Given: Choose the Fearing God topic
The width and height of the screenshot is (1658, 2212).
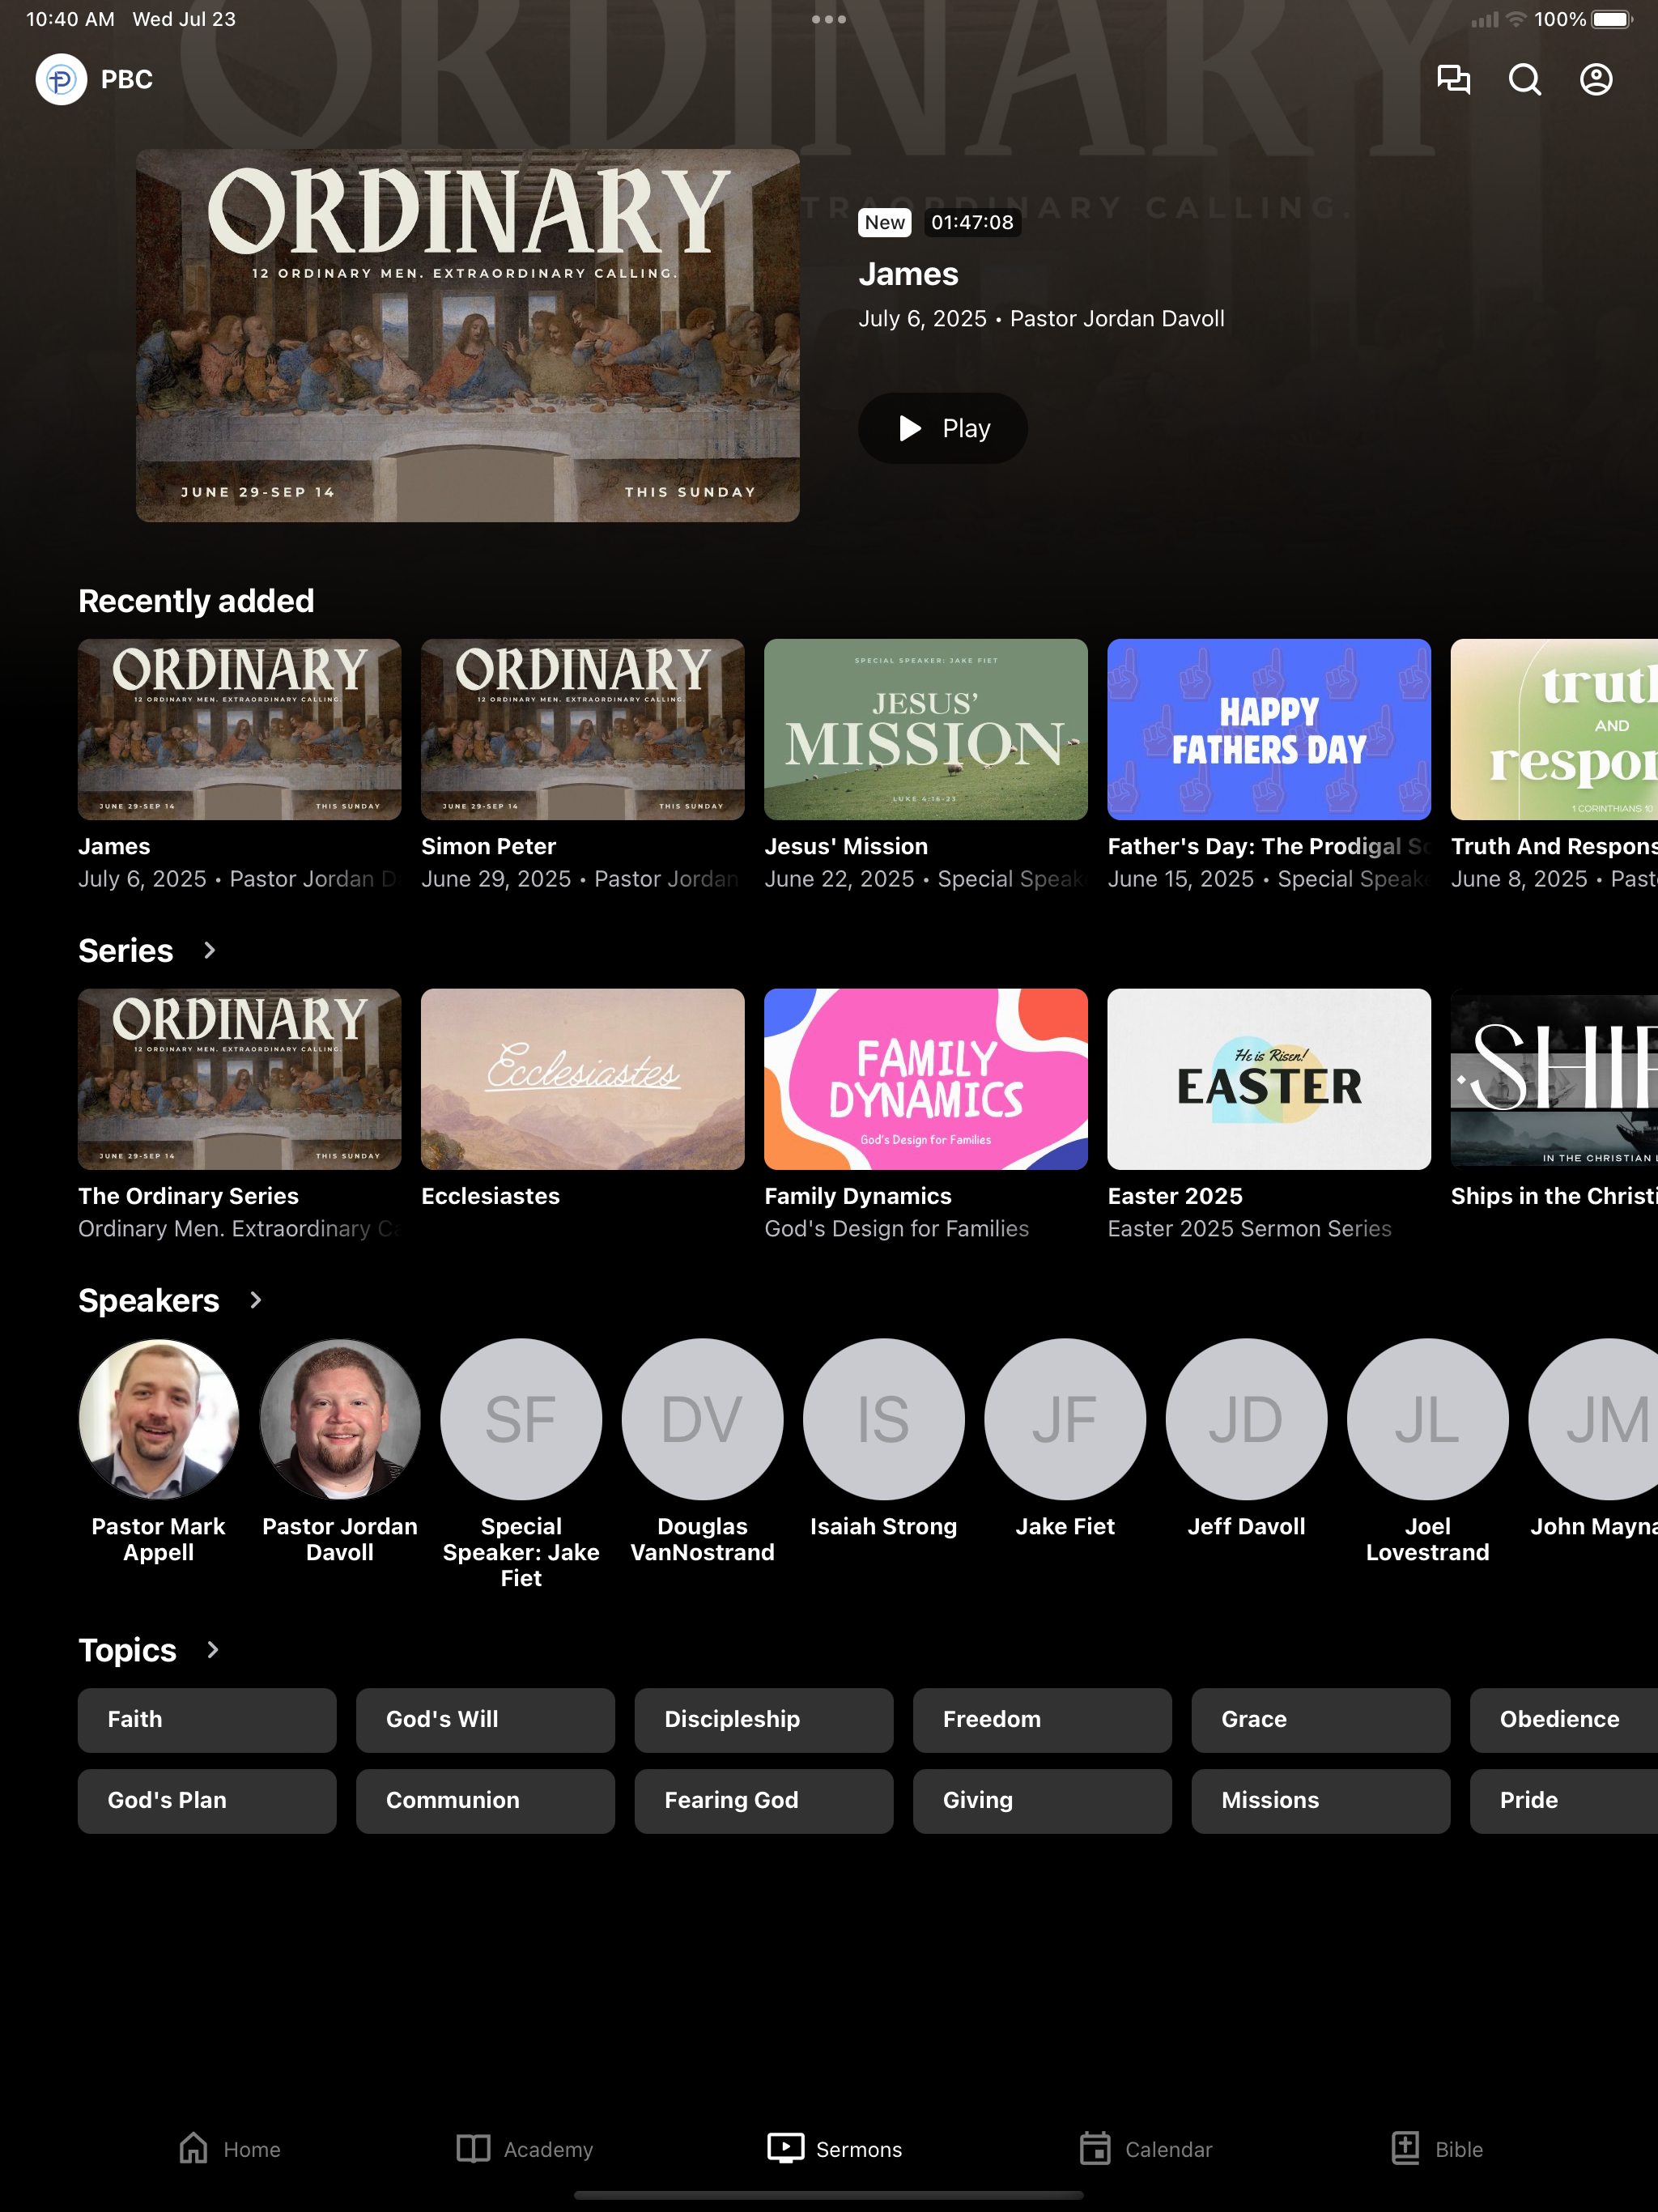Looking at the screenshot, I should tap(763, 1801).
